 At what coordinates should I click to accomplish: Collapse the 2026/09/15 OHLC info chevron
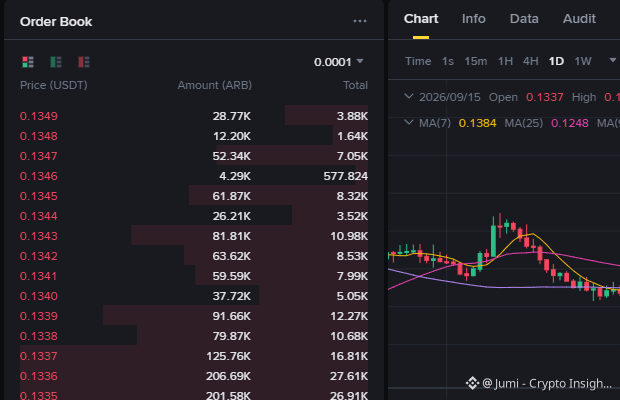click(409, 96)
